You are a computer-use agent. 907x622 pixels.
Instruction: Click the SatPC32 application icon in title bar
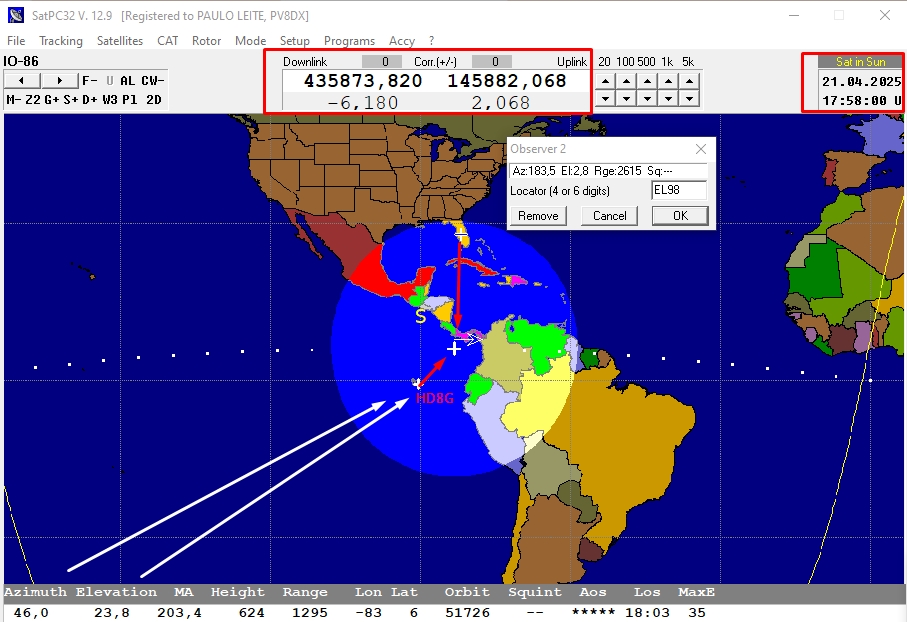coord(16,15)
